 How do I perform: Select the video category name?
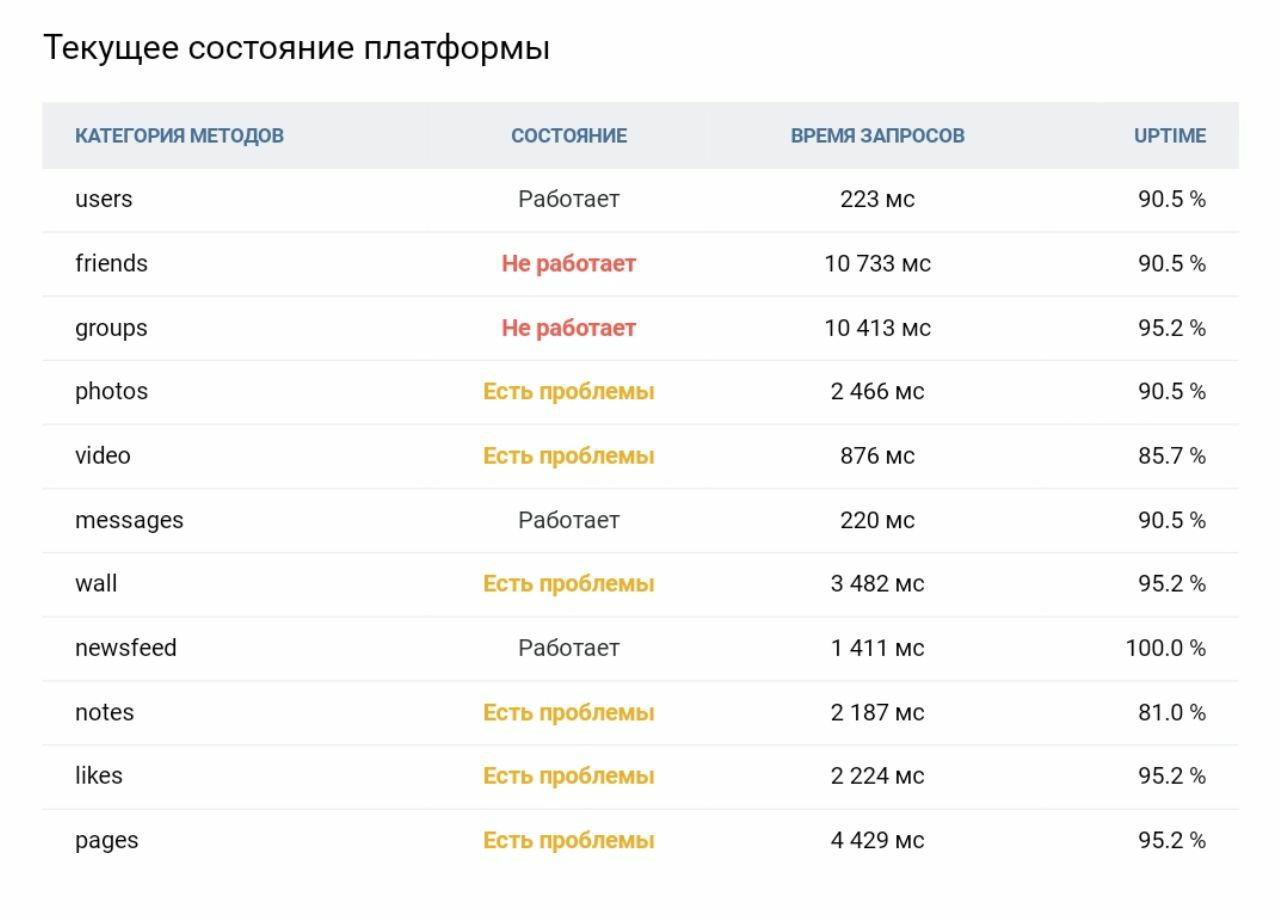(x=102, y=456)
